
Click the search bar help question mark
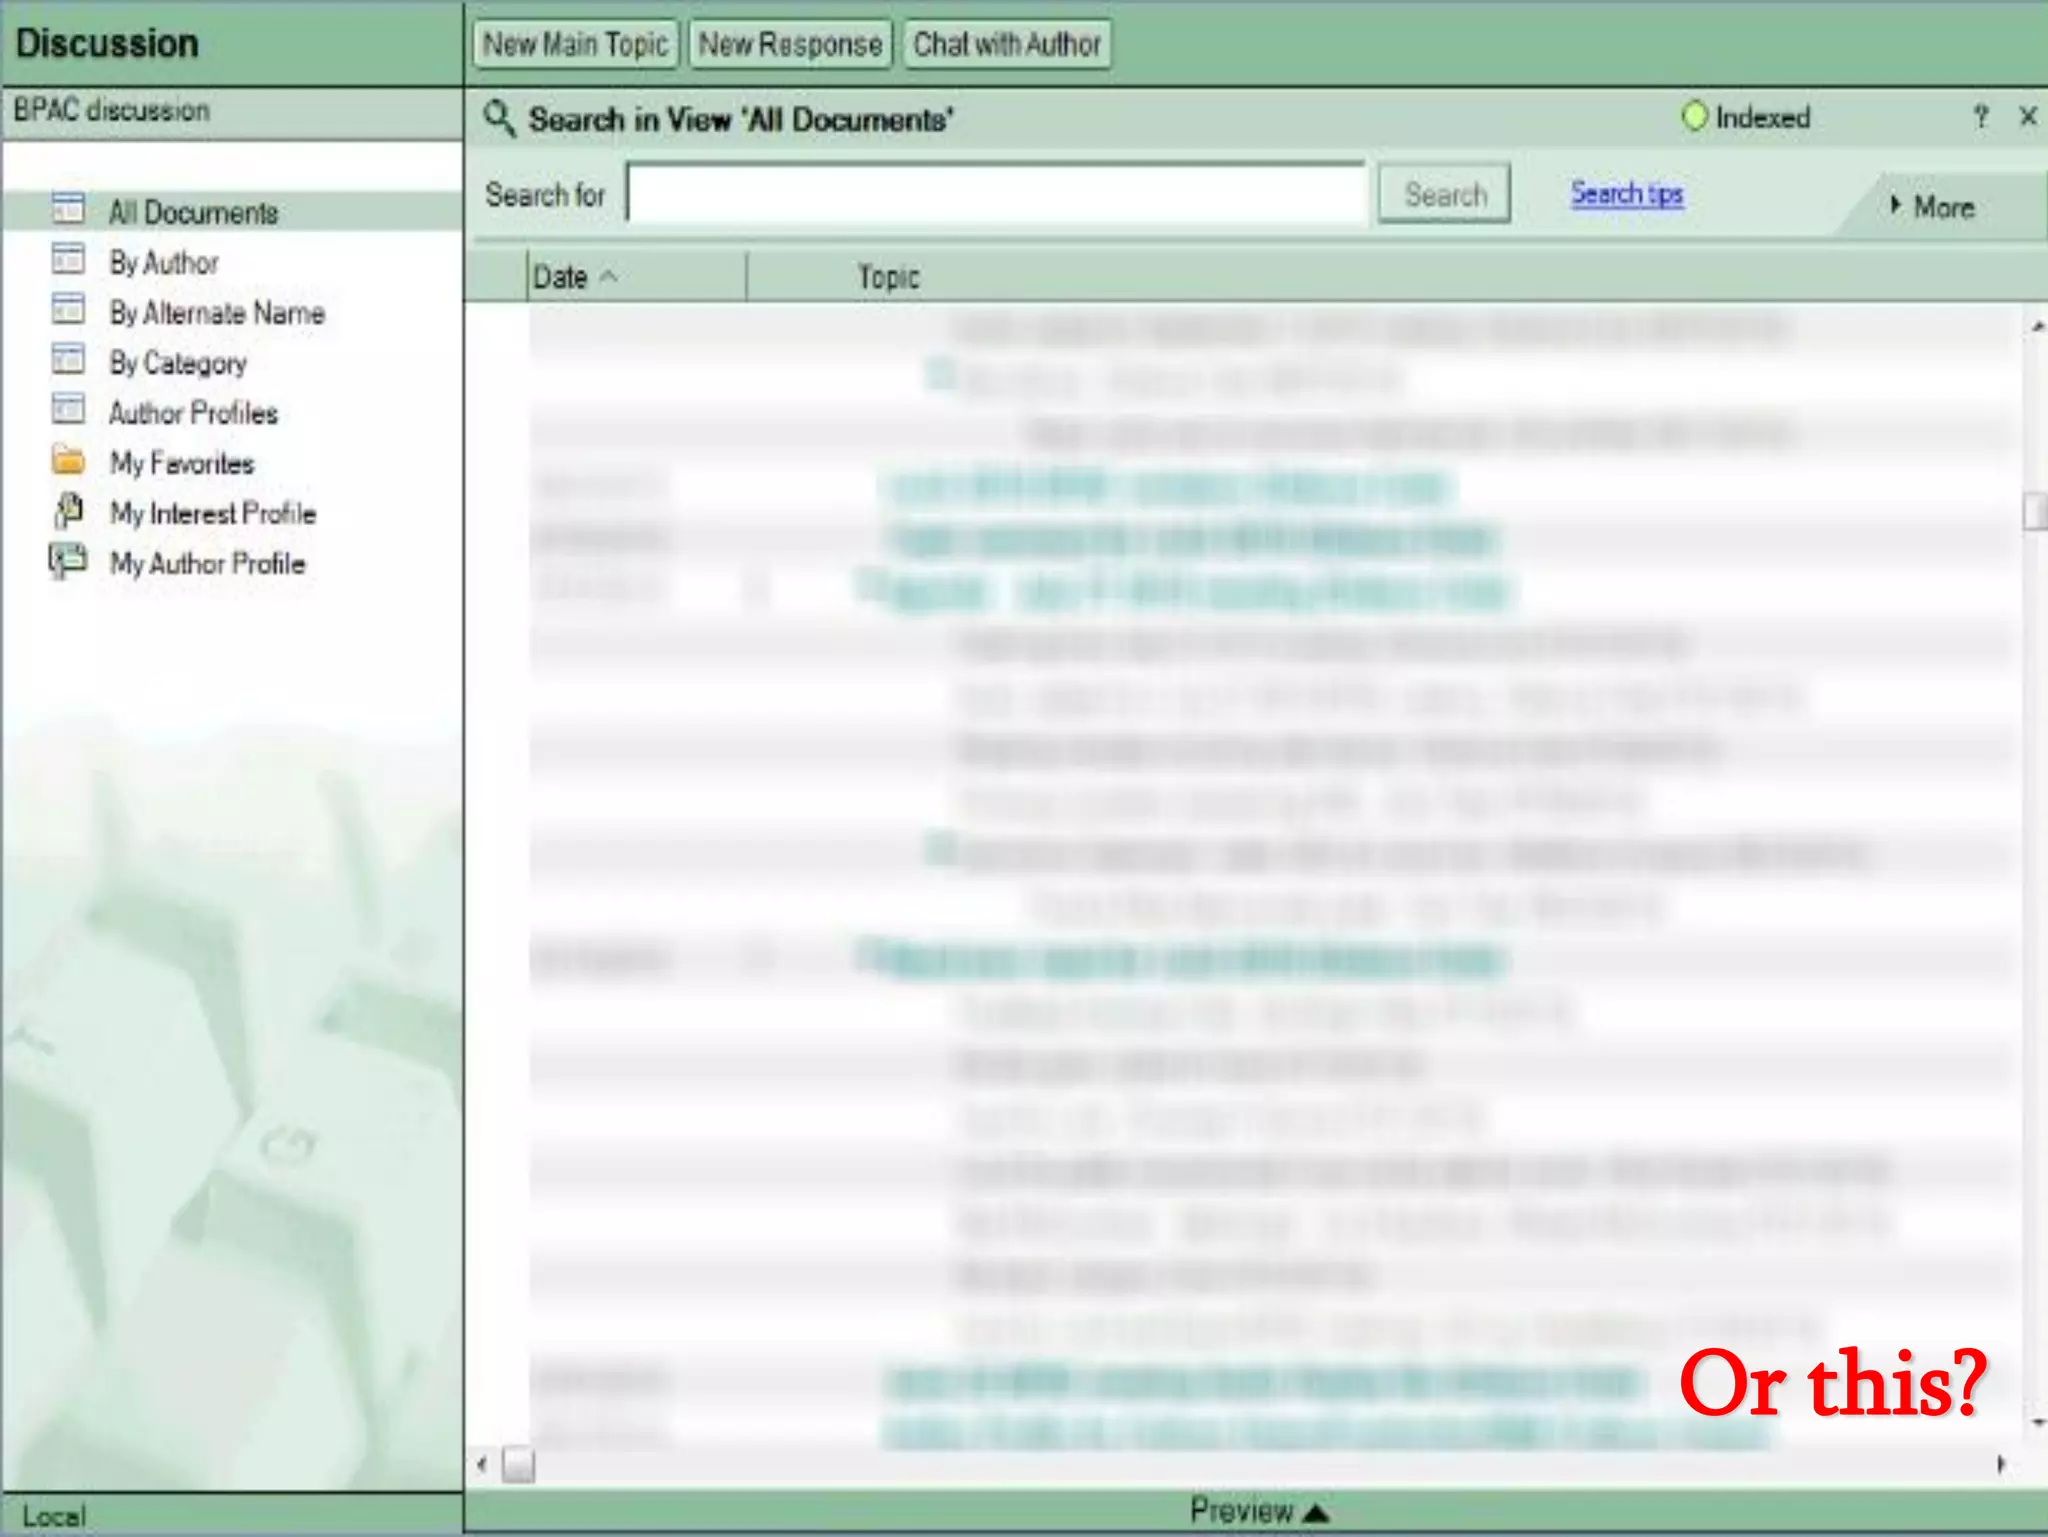(1980, 117)
